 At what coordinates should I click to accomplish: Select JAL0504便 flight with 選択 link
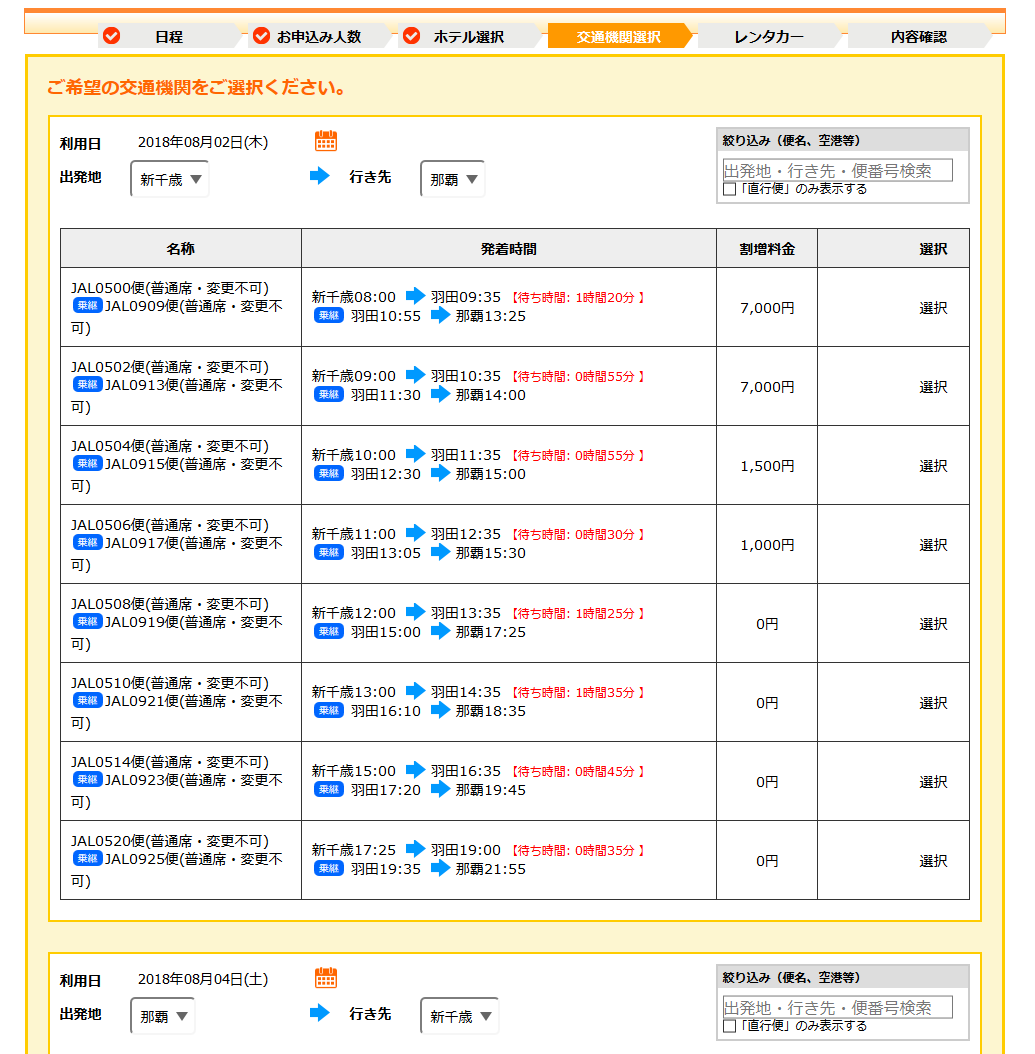coord(933,466)
